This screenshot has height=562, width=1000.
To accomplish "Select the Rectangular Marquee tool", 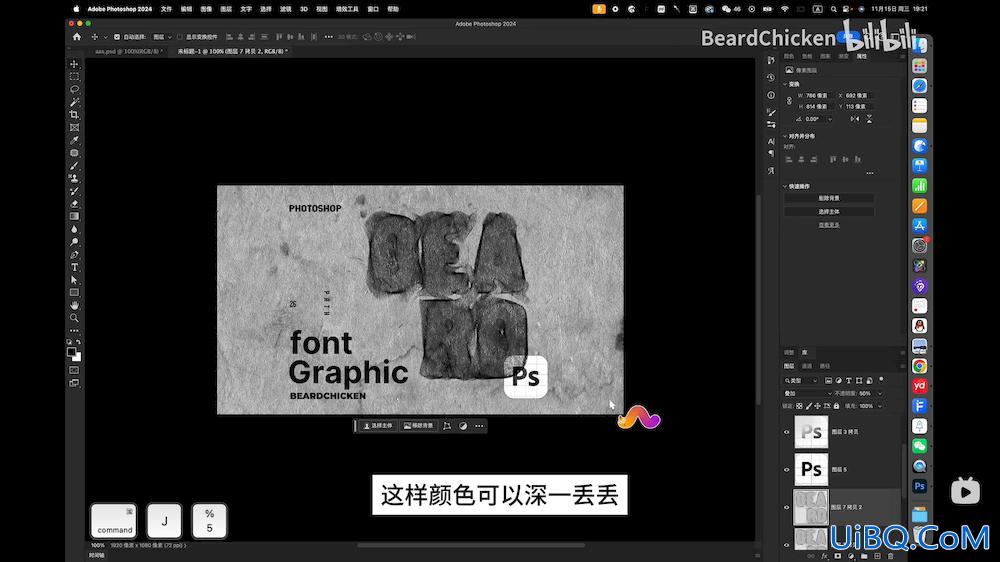I will [74, 77].
